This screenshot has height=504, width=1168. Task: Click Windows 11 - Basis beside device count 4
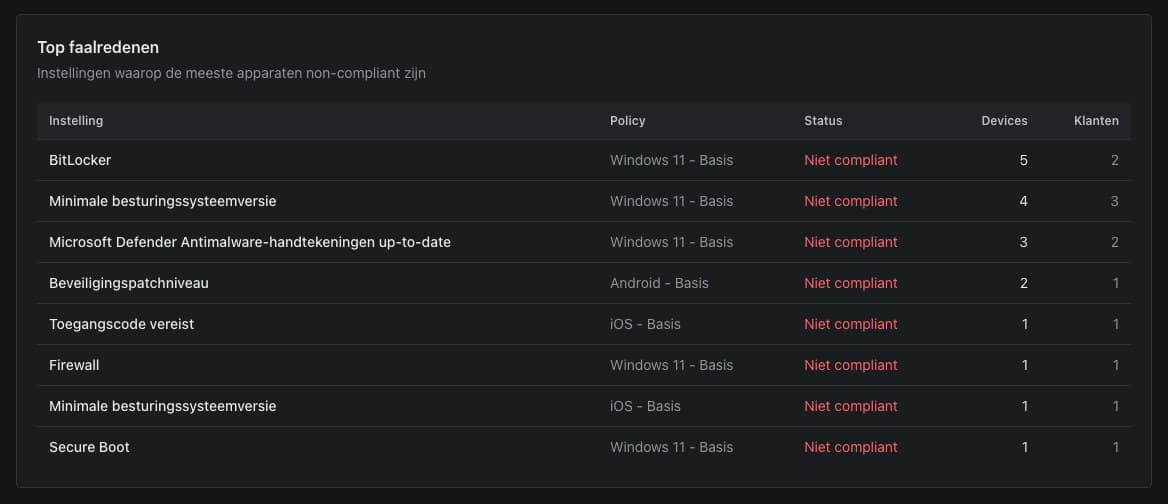671,201
